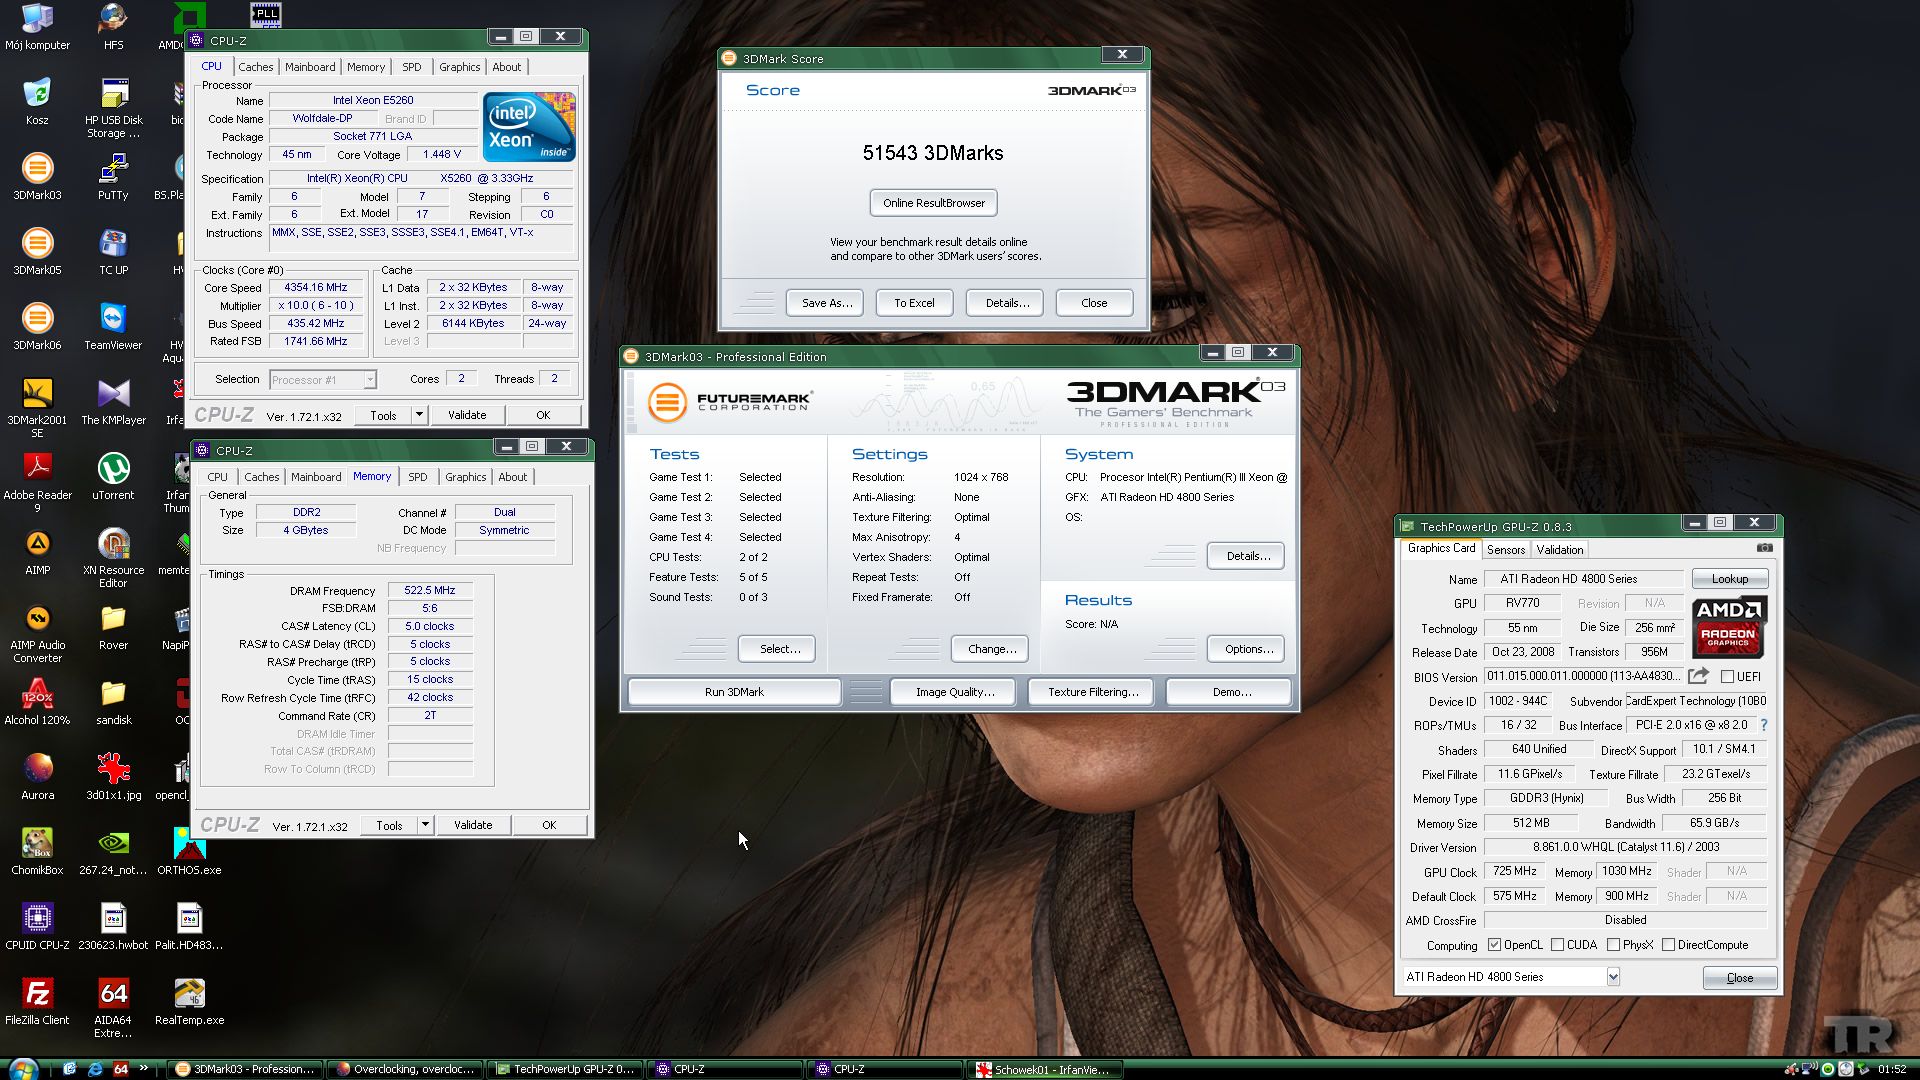Click Change settings button in 3DMark03

[992, 649]
